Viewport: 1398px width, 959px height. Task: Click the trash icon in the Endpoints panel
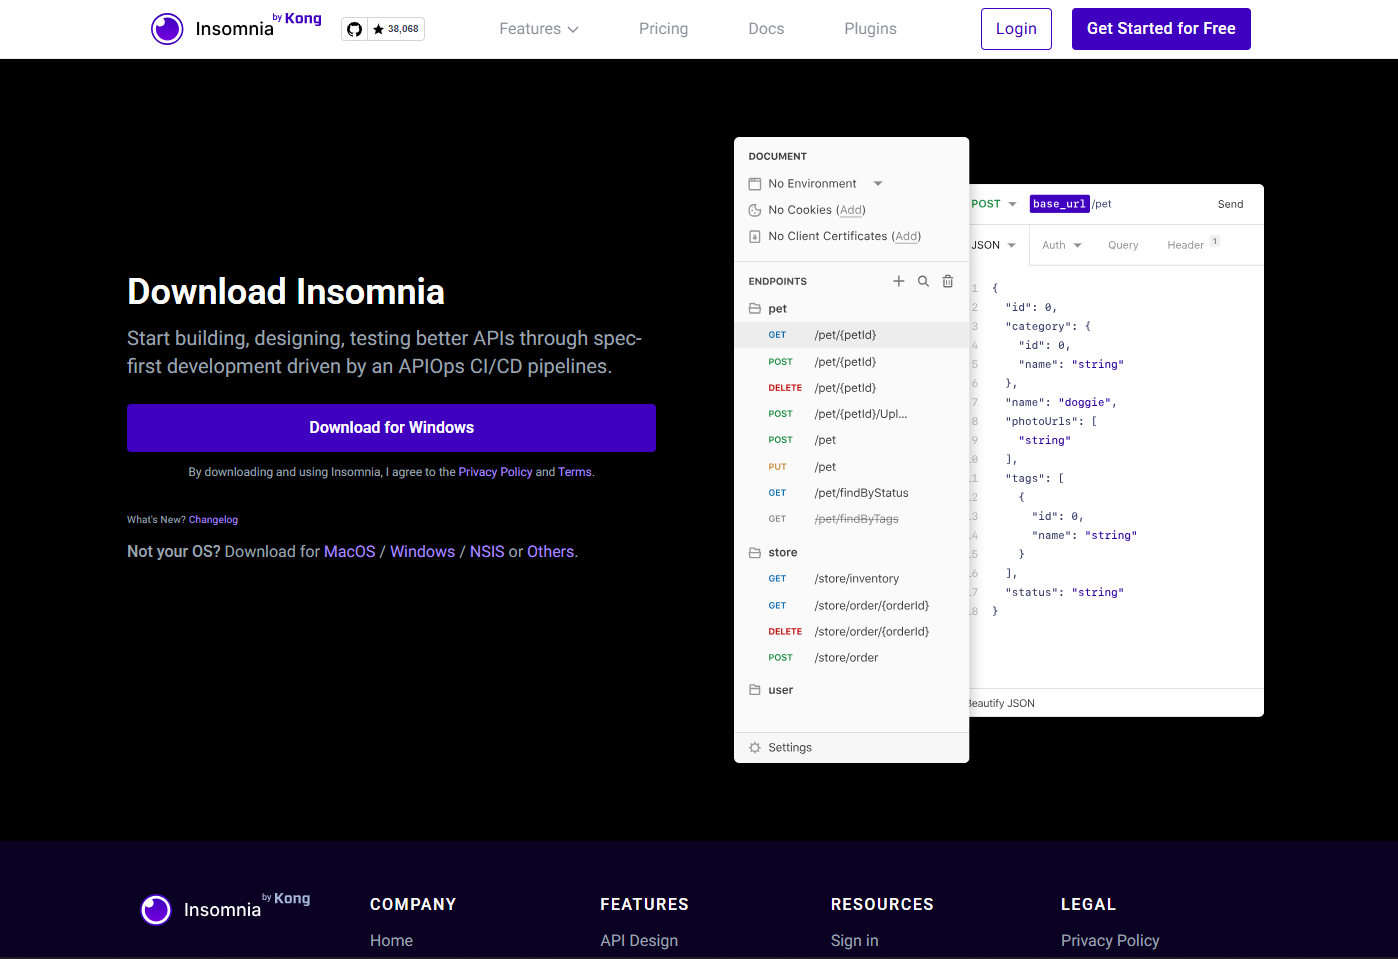tap(947, 281)
